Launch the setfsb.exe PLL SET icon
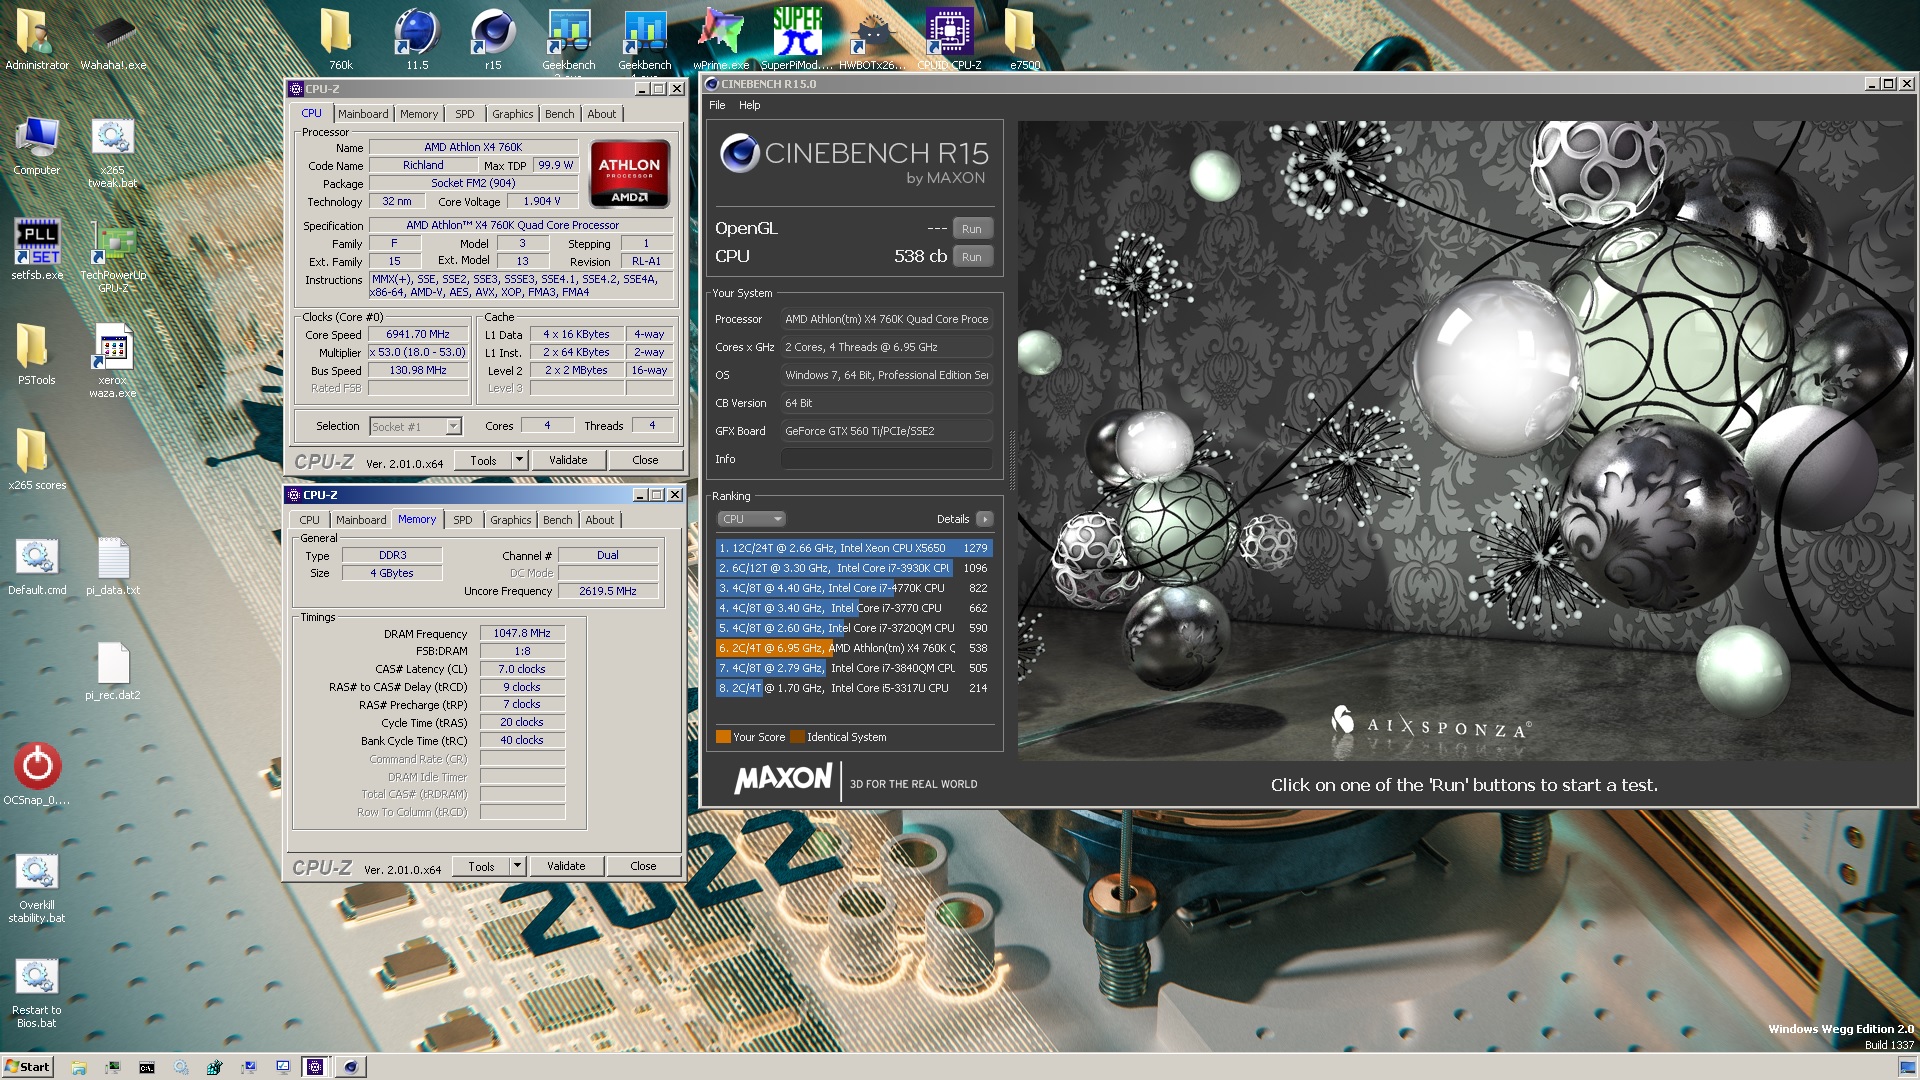 click(37, 249)
